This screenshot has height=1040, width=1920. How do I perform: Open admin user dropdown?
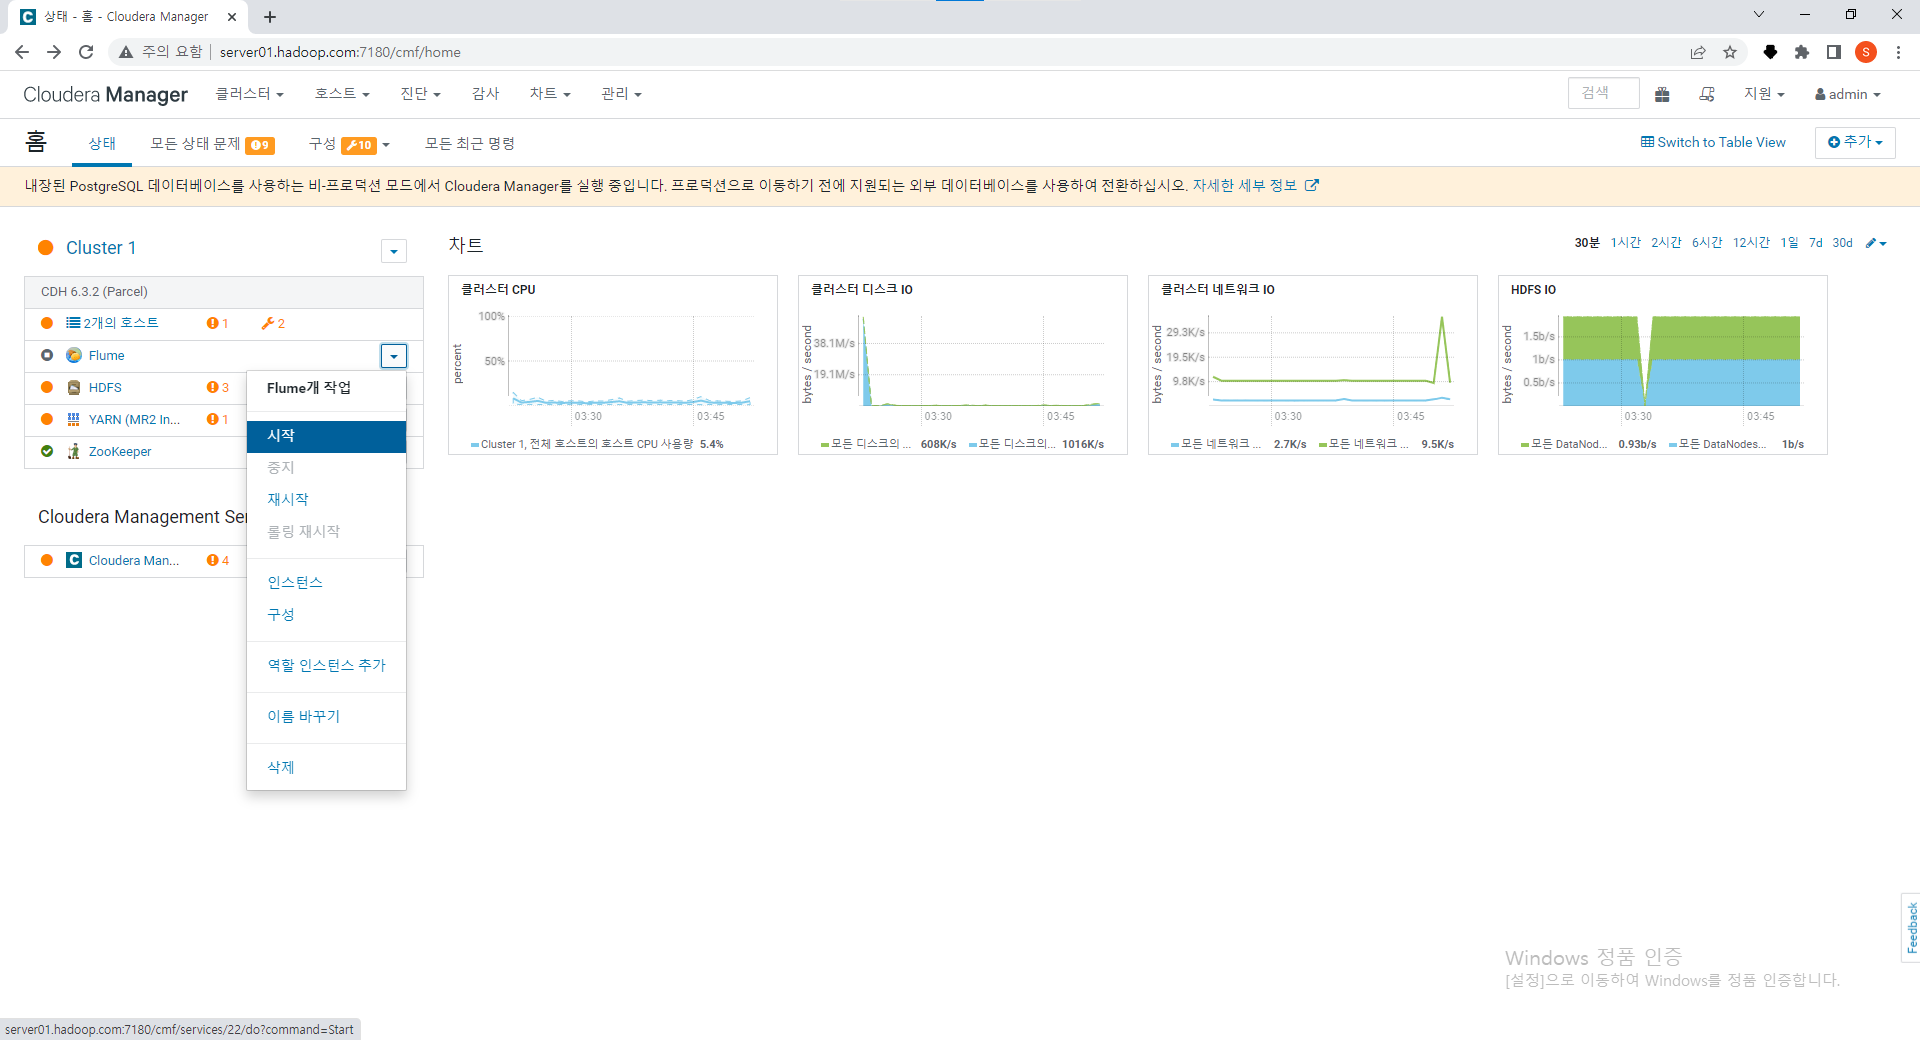tap(1848, 94)
